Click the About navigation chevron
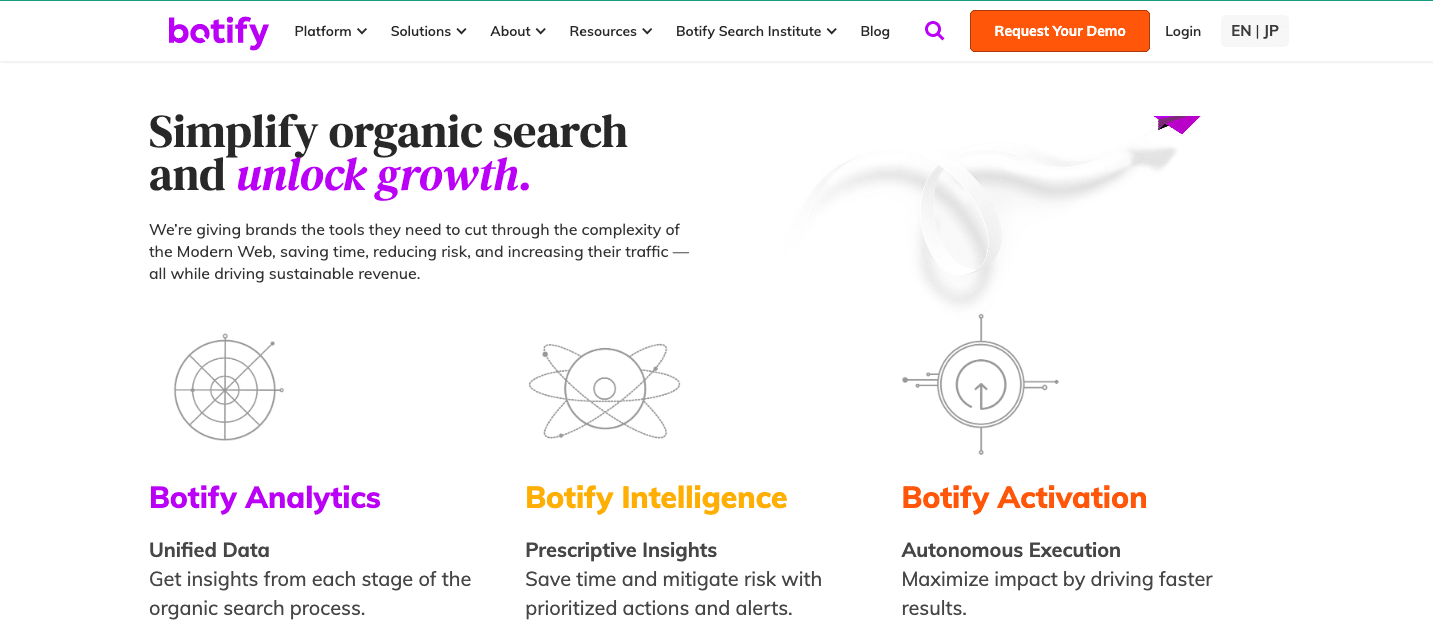The width and height of the screenshot is (1433, 635). point(541,31)
